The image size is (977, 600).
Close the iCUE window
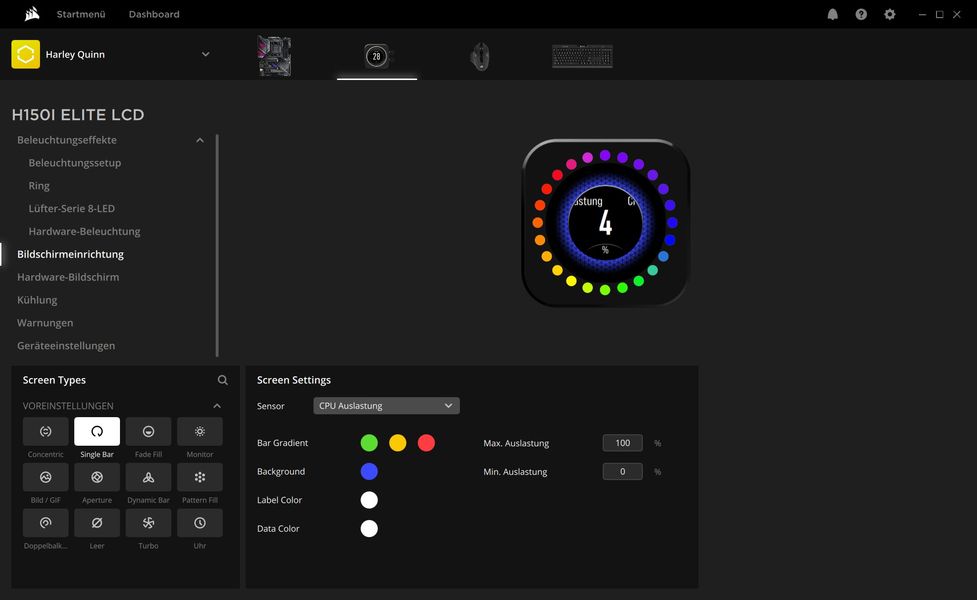pyautogui.click(x=956, y=14)
